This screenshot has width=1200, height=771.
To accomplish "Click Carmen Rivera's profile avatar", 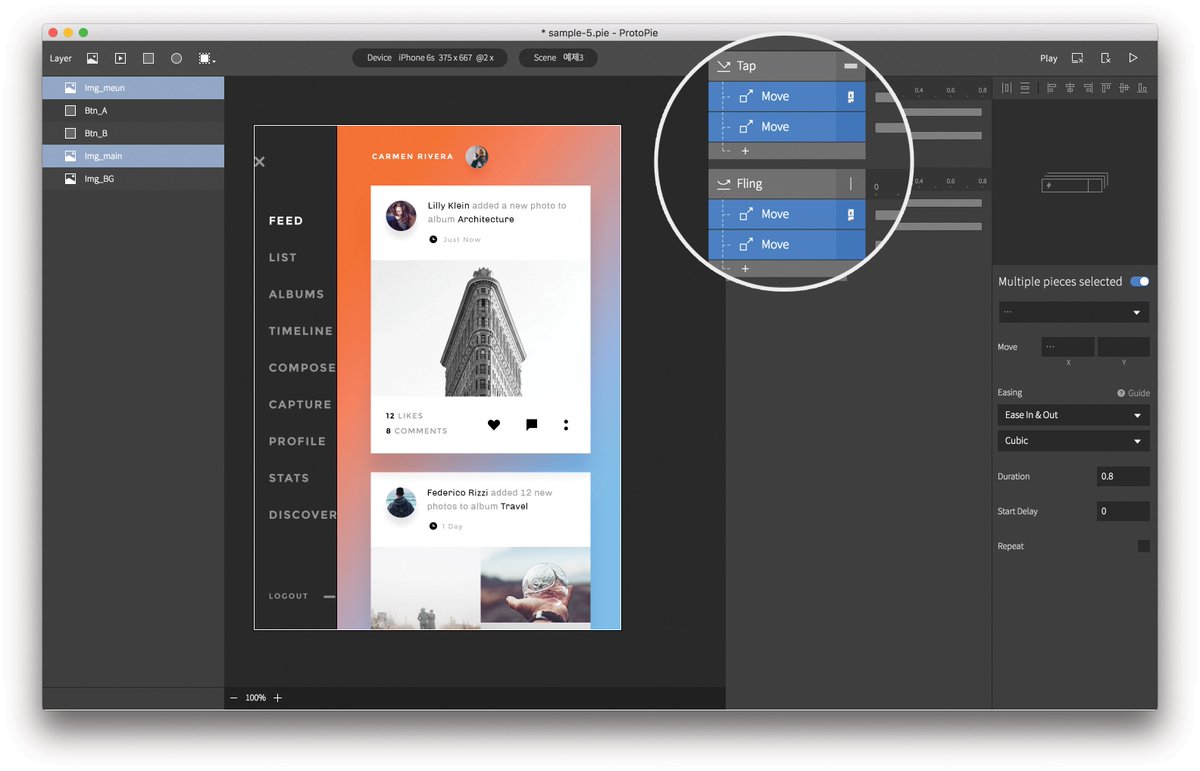I will click(477, 156).
